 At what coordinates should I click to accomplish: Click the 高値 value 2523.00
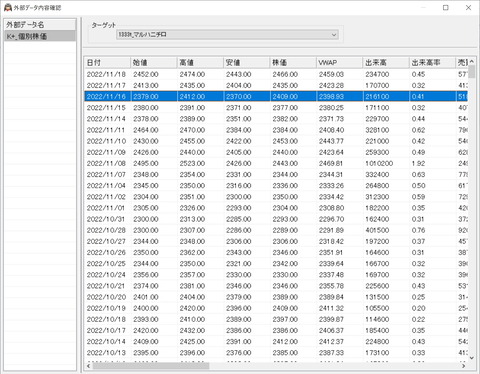[192, 164]
